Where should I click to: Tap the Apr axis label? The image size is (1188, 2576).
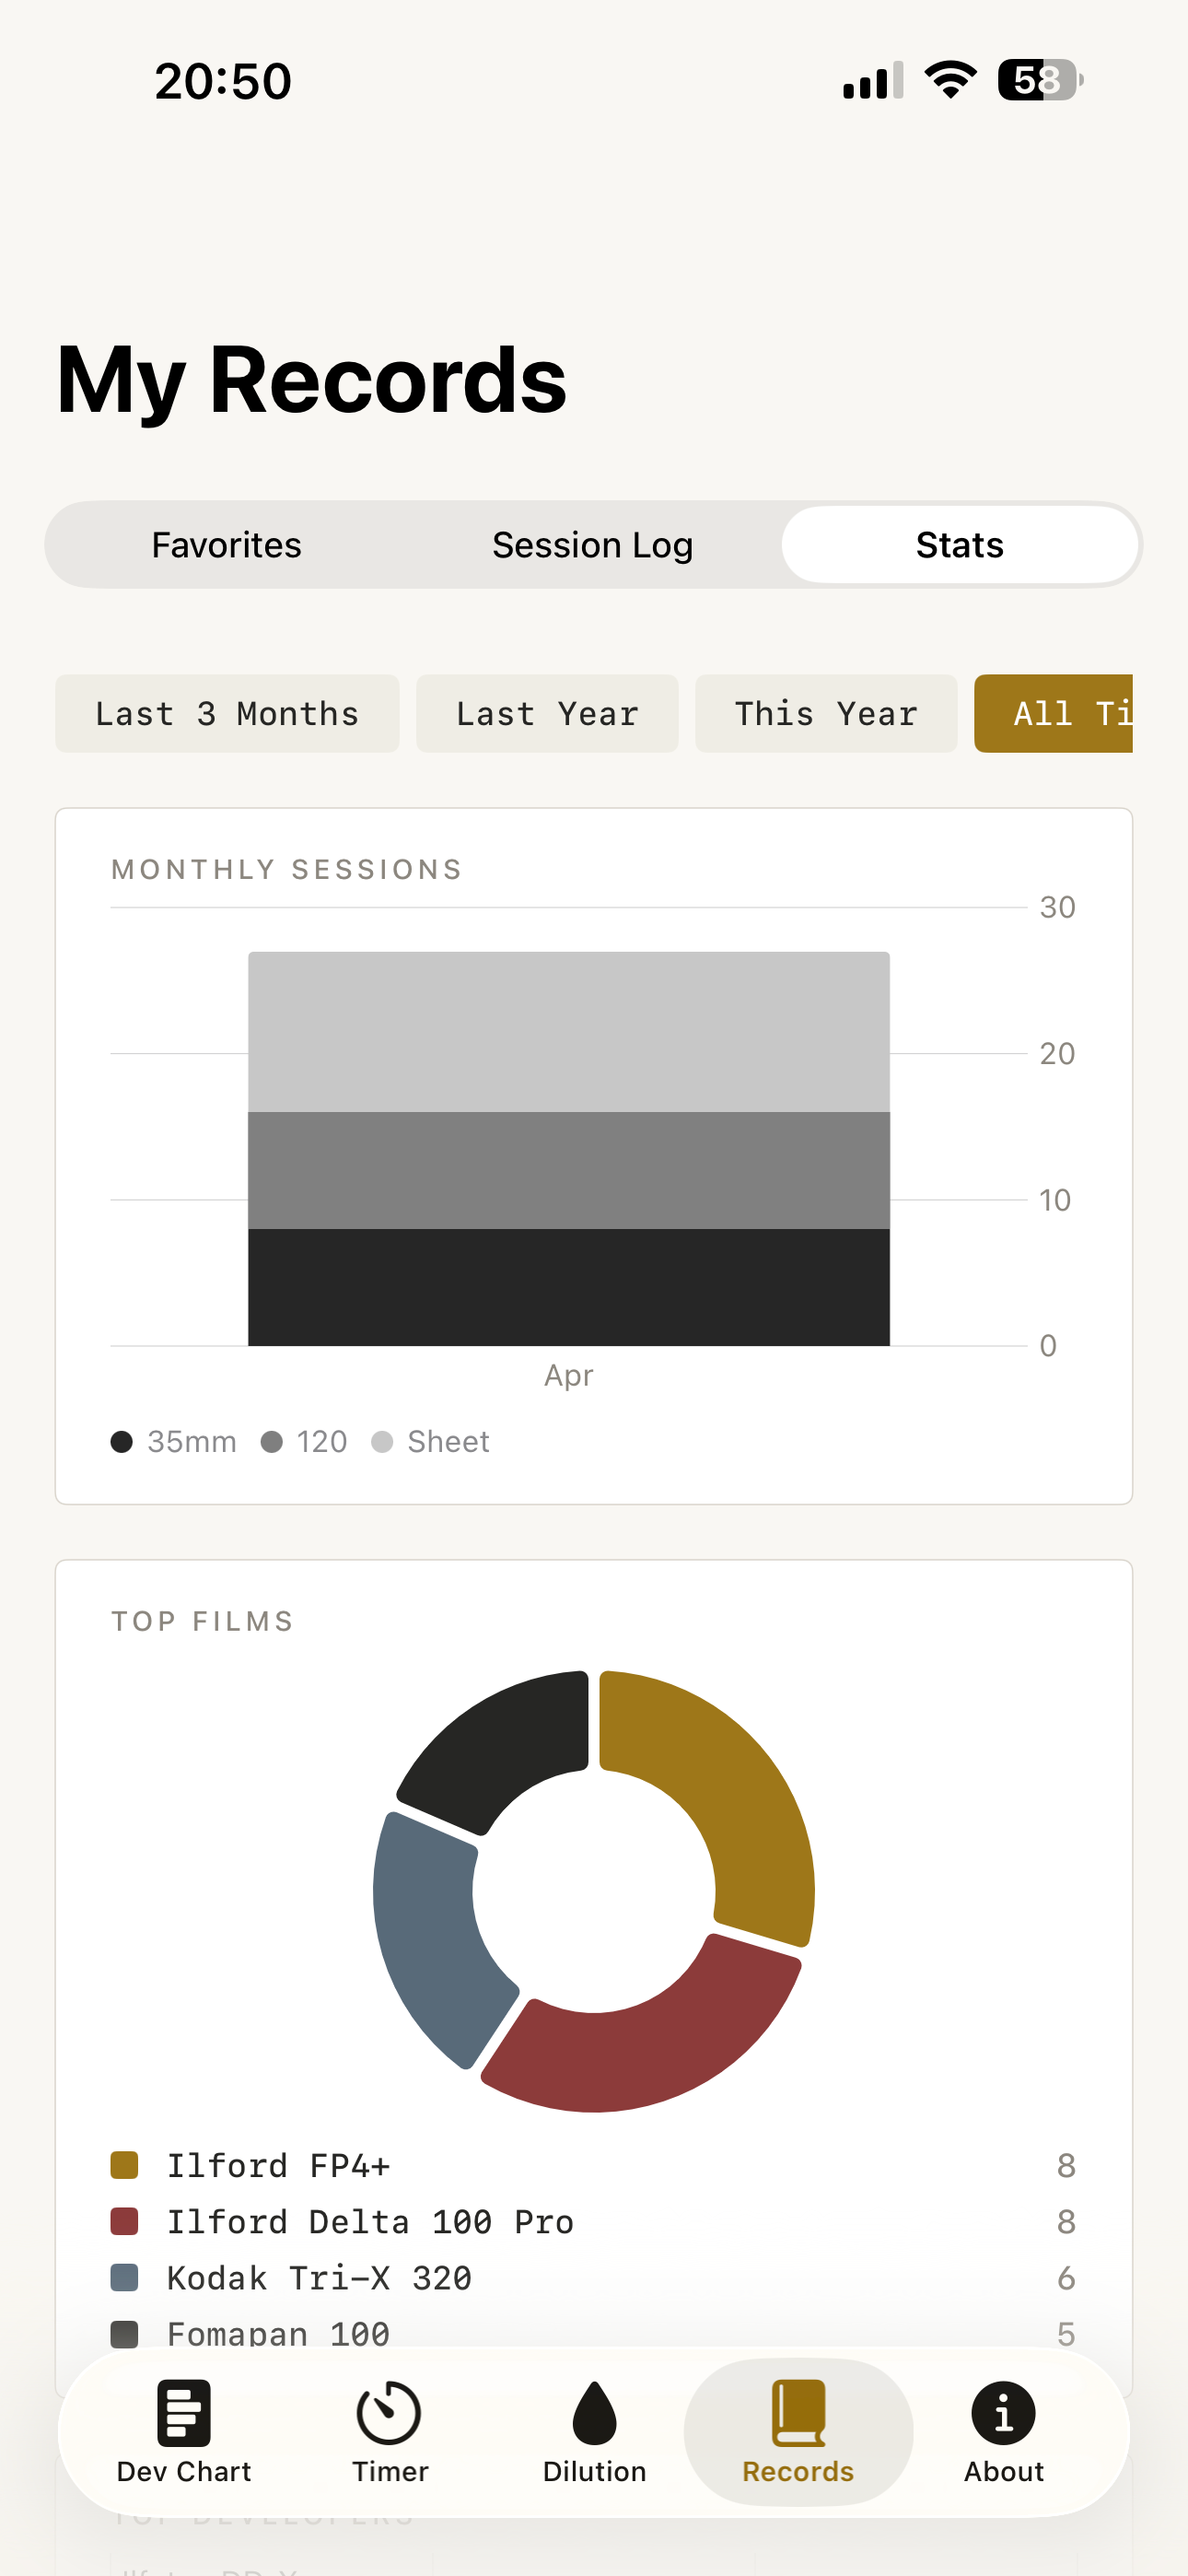pyautogui.click(x=569, y=1376)
